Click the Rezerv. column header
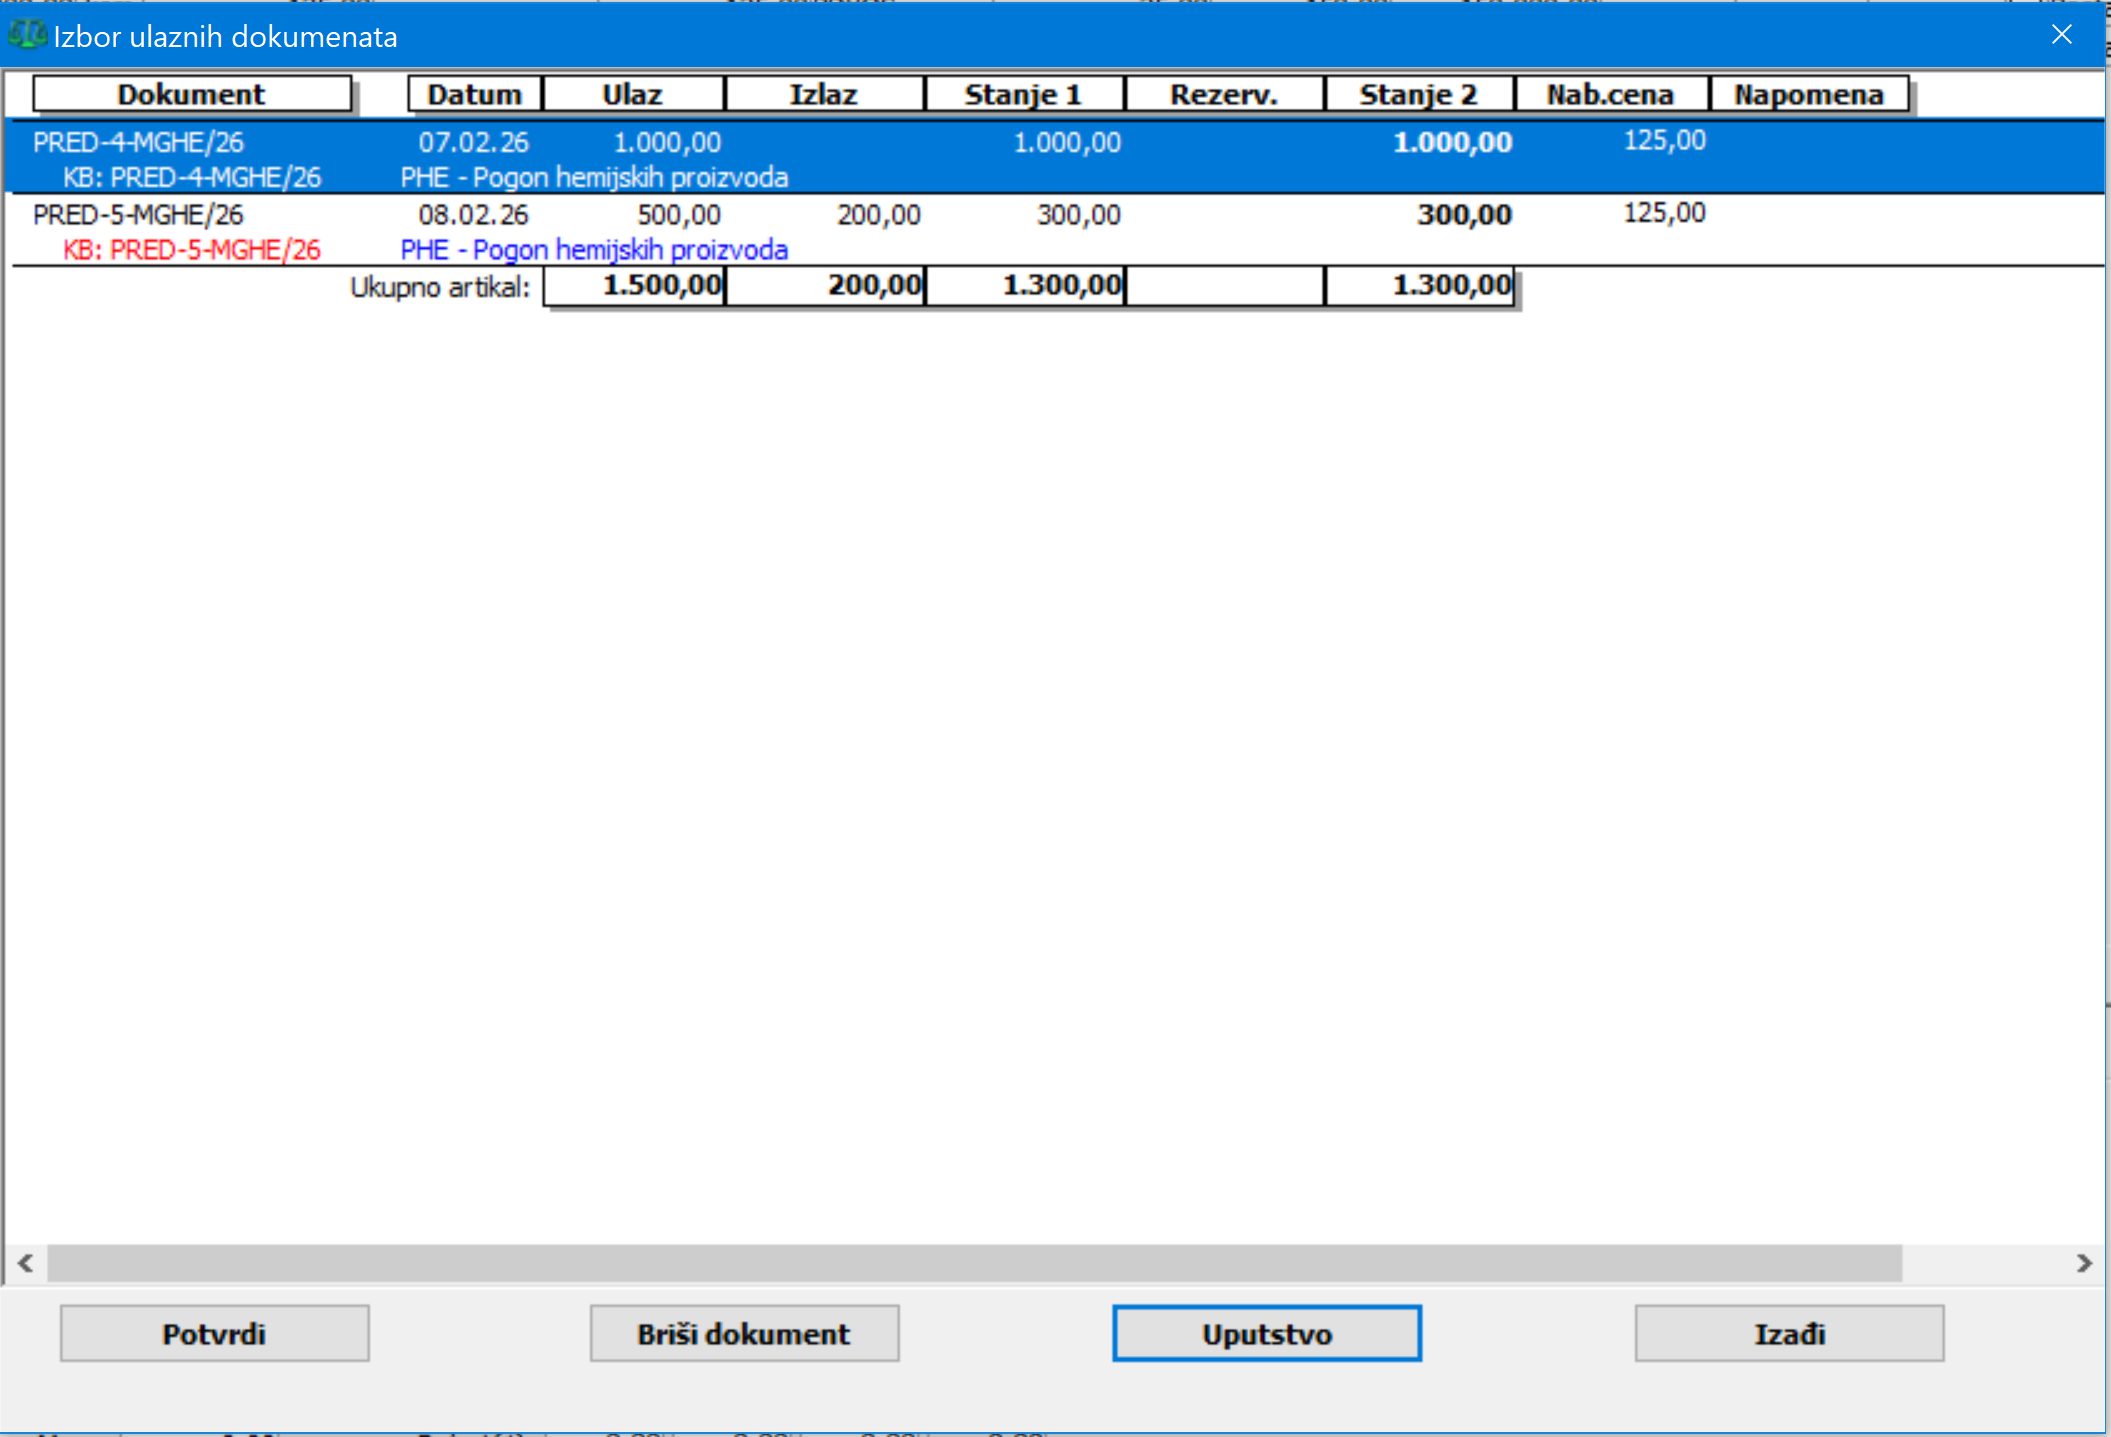Image resolution: width=2111 pixels, height=1437 pixels. (1224, 94)
